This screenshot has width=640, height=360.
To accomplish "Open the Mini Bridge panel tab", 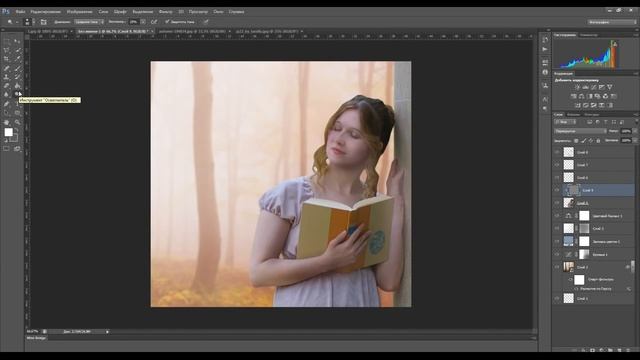I will 36,338.
